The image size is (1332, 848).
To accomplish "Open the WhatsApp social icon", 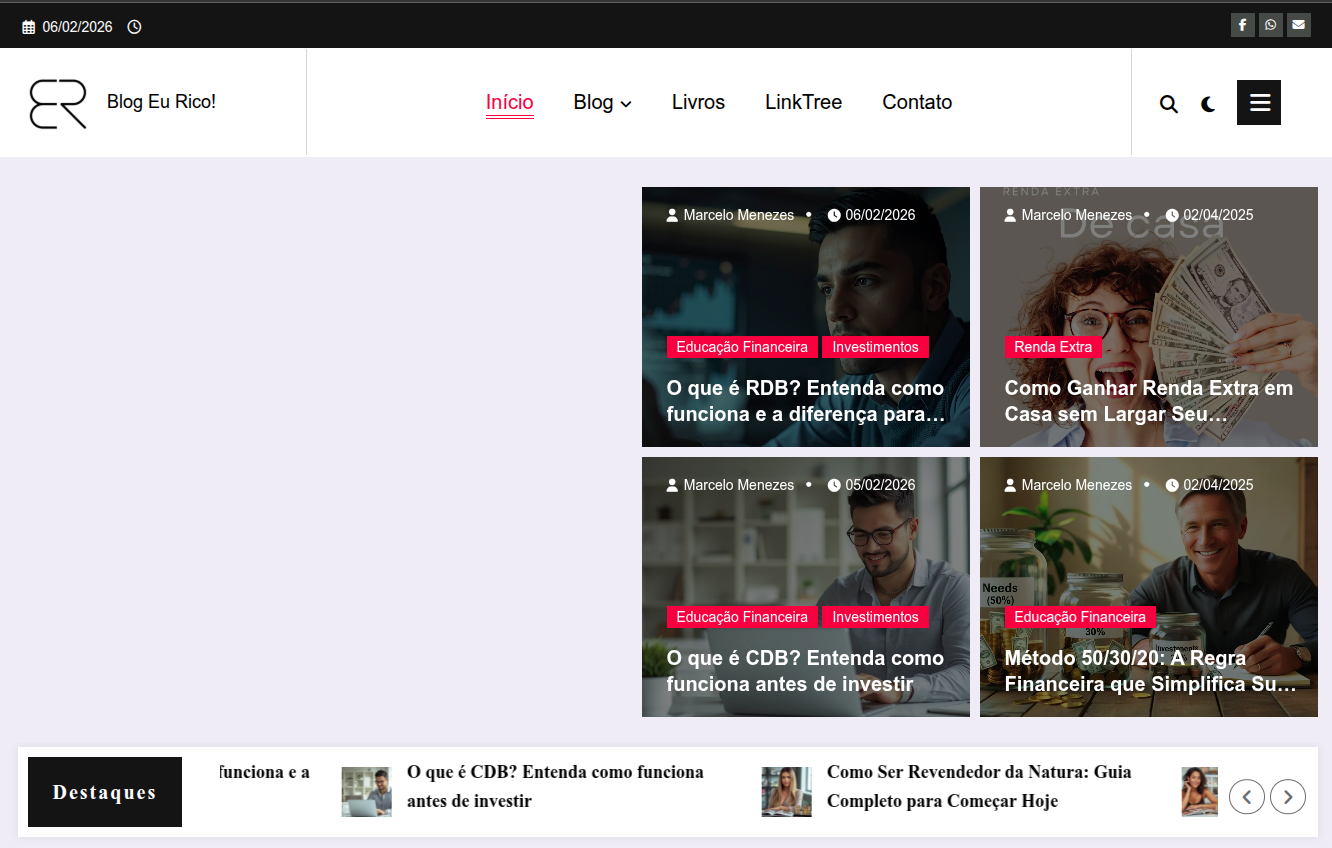I will pos(1270,25).
